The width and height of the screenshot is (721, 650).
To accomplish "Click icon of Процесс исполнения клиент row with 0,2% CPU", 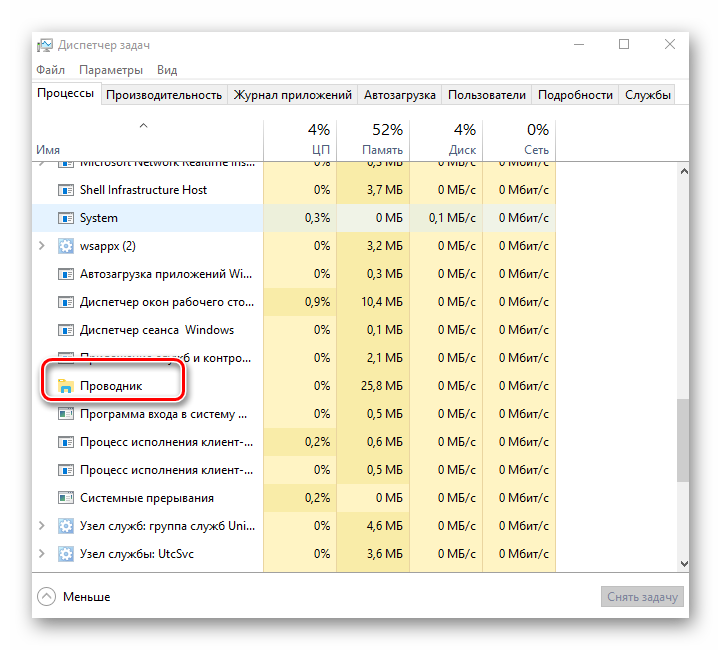I will [66, 442].
